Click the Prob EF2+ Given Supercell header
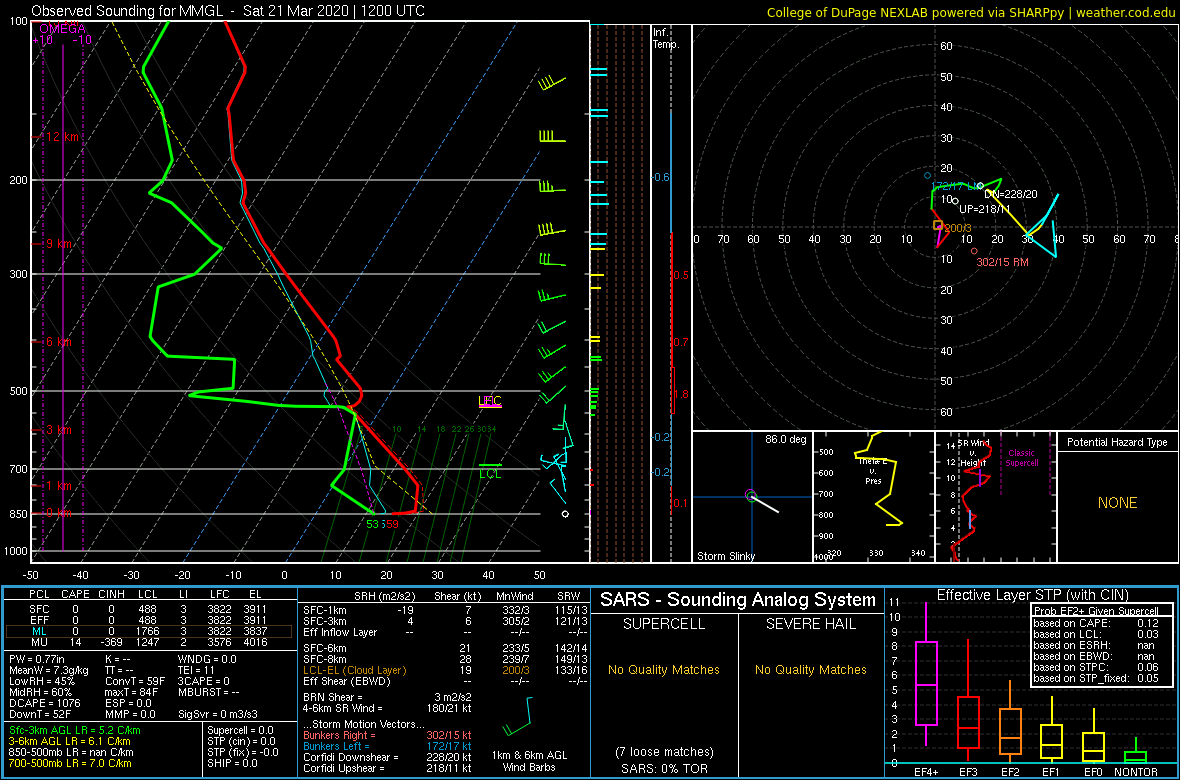 (x=1096, y=611)
